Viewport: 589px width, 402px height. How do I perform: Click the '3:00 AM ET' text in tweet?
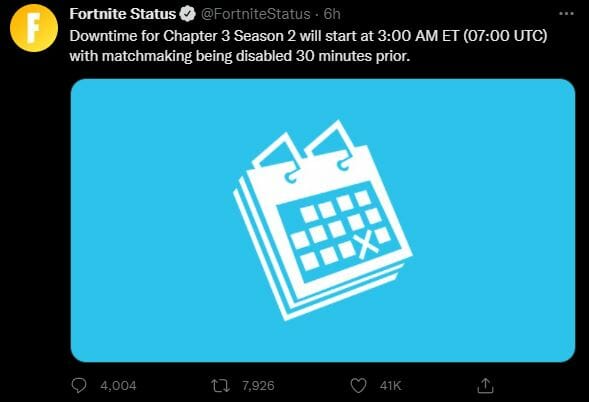point(418,36)
